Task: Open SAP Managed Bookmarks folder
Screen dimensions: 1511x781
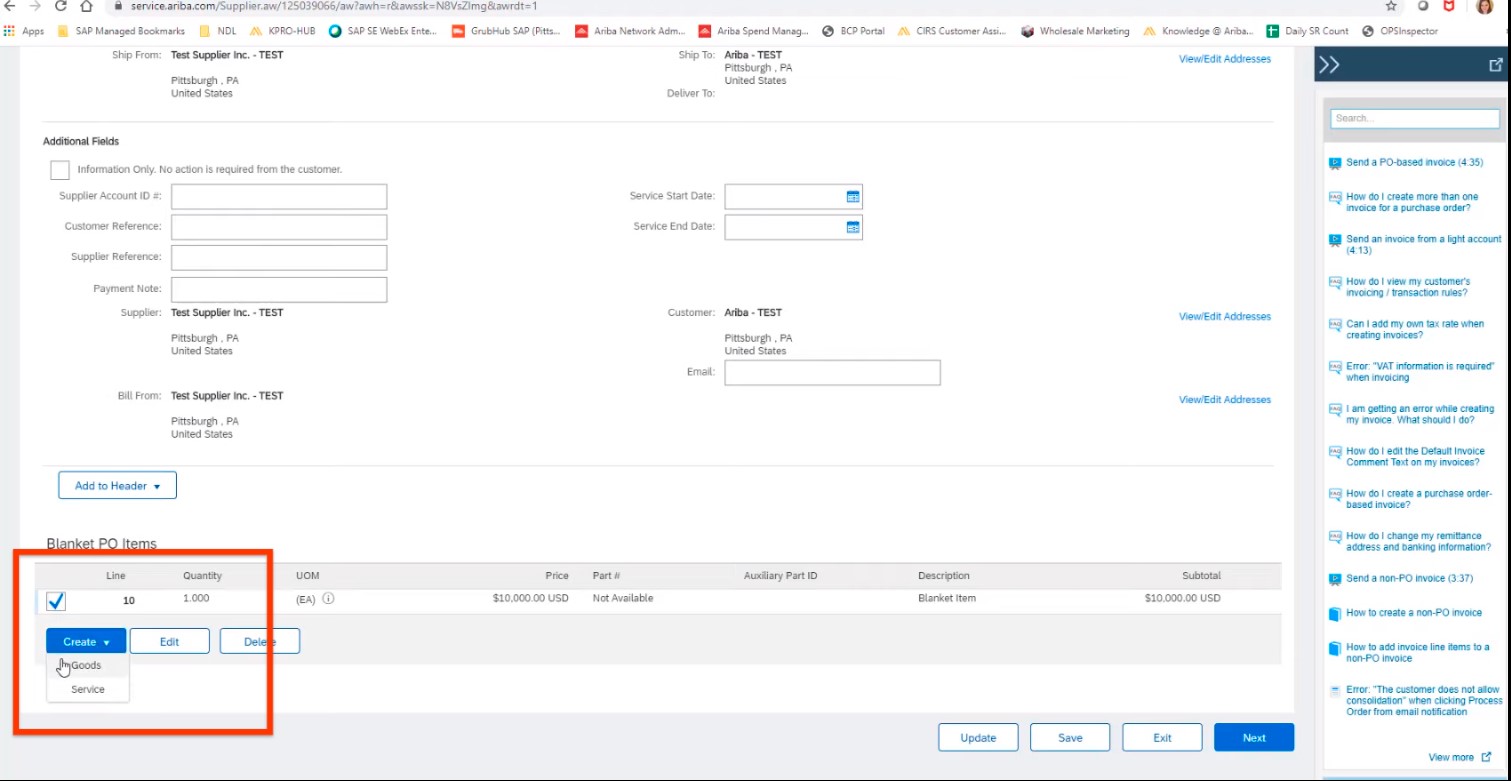Action: (121, 31)
